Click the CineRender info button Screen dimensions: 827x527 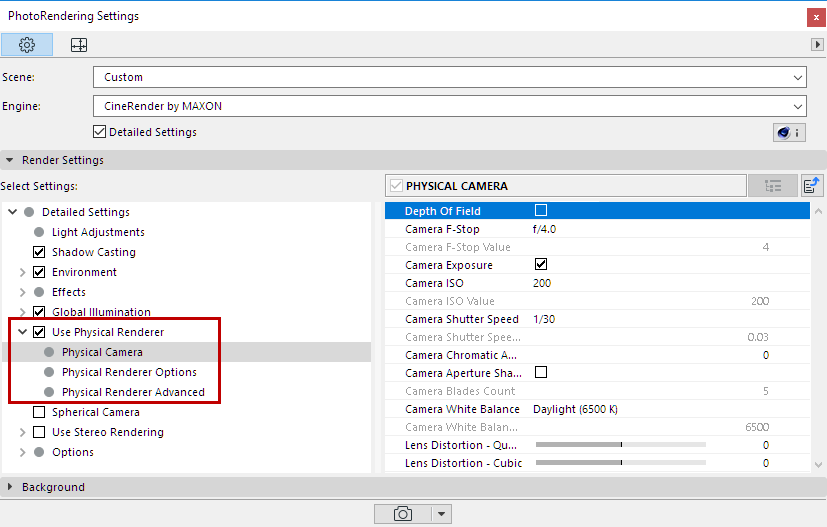790,132
